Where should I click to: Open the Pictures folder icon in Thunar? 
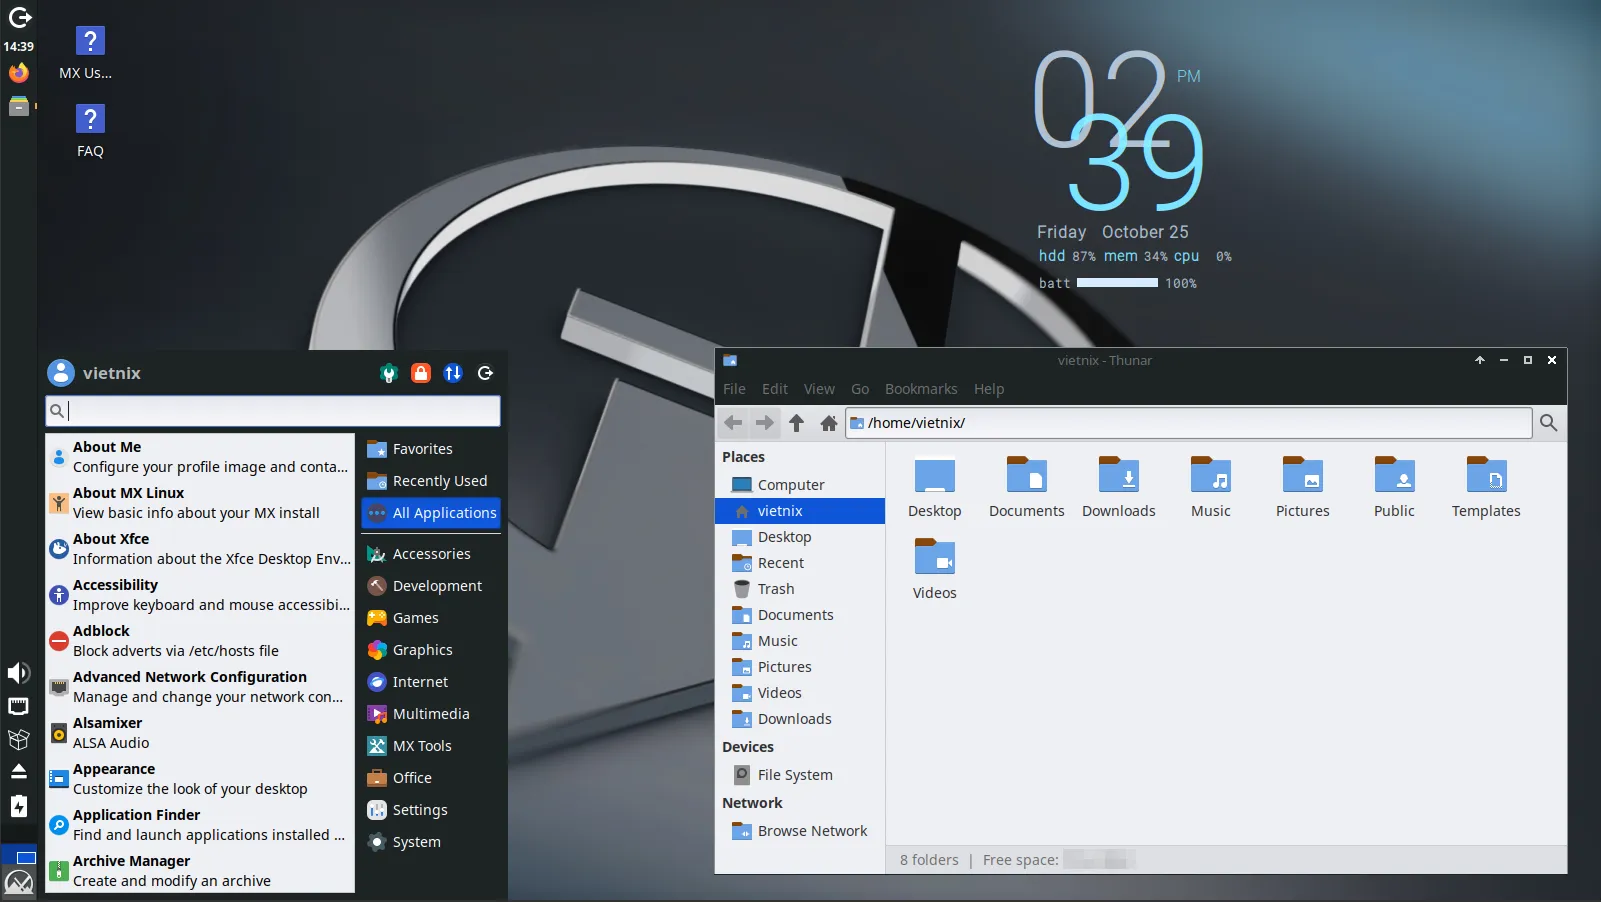[1302, 476]
